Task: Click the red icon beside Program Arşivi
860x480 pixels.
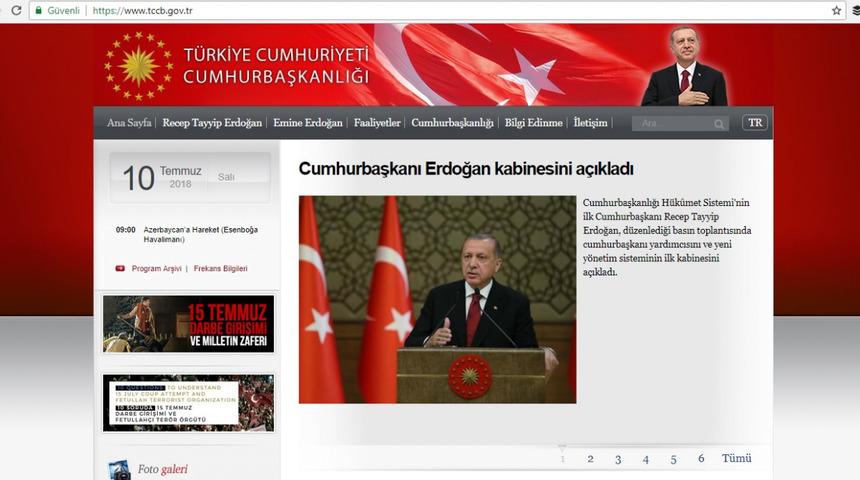Action: coord(120,268)
